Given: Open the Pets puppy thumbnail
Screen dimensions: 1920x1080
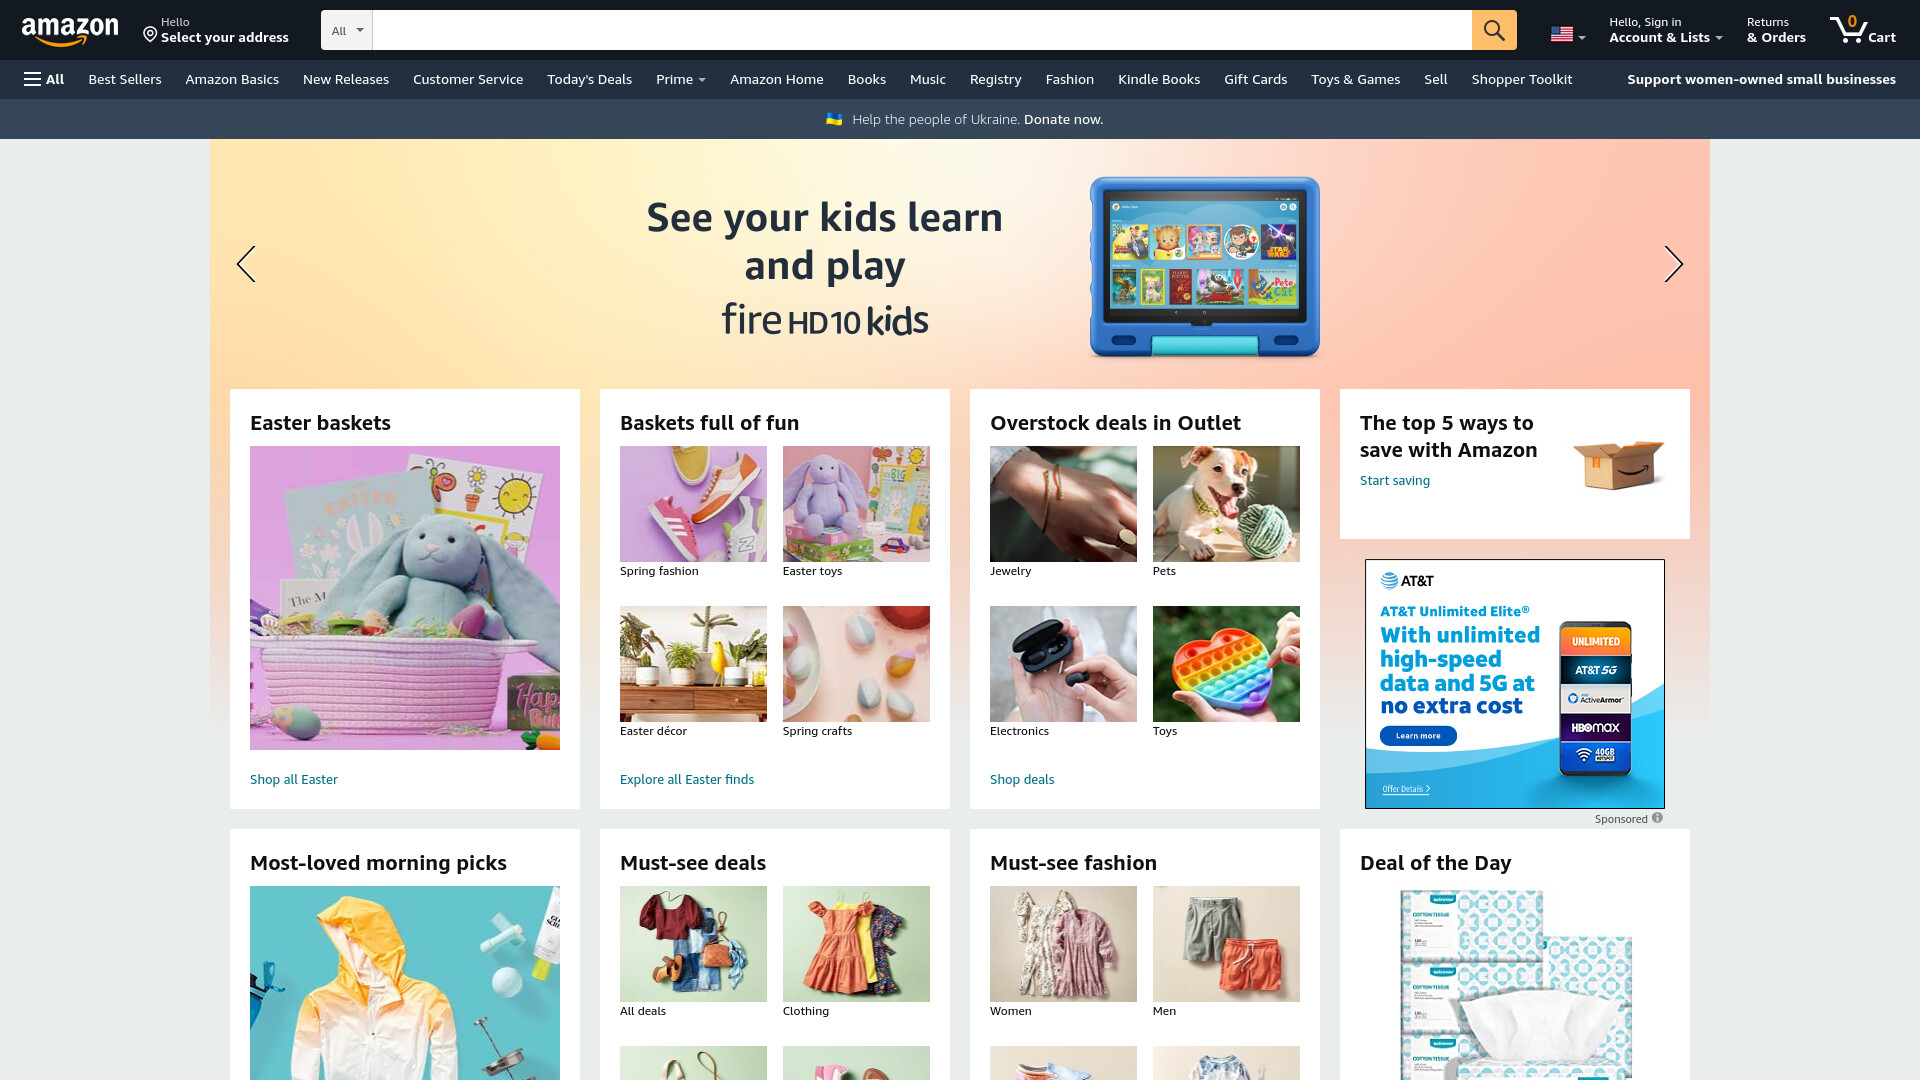Looking at the screenshot, I should pos(1226,504).
